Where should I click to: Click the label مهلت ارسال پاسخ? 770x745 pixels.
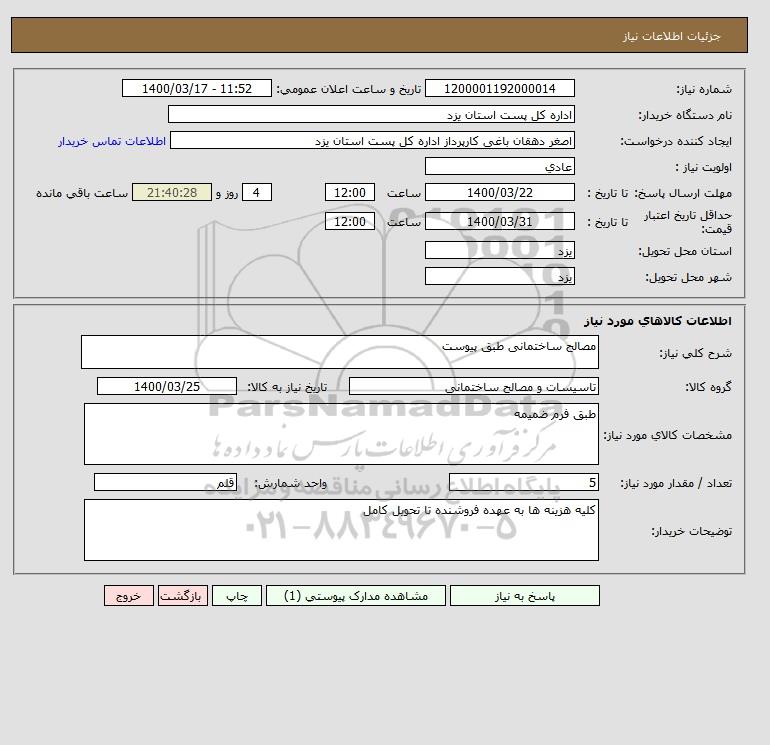684,193
